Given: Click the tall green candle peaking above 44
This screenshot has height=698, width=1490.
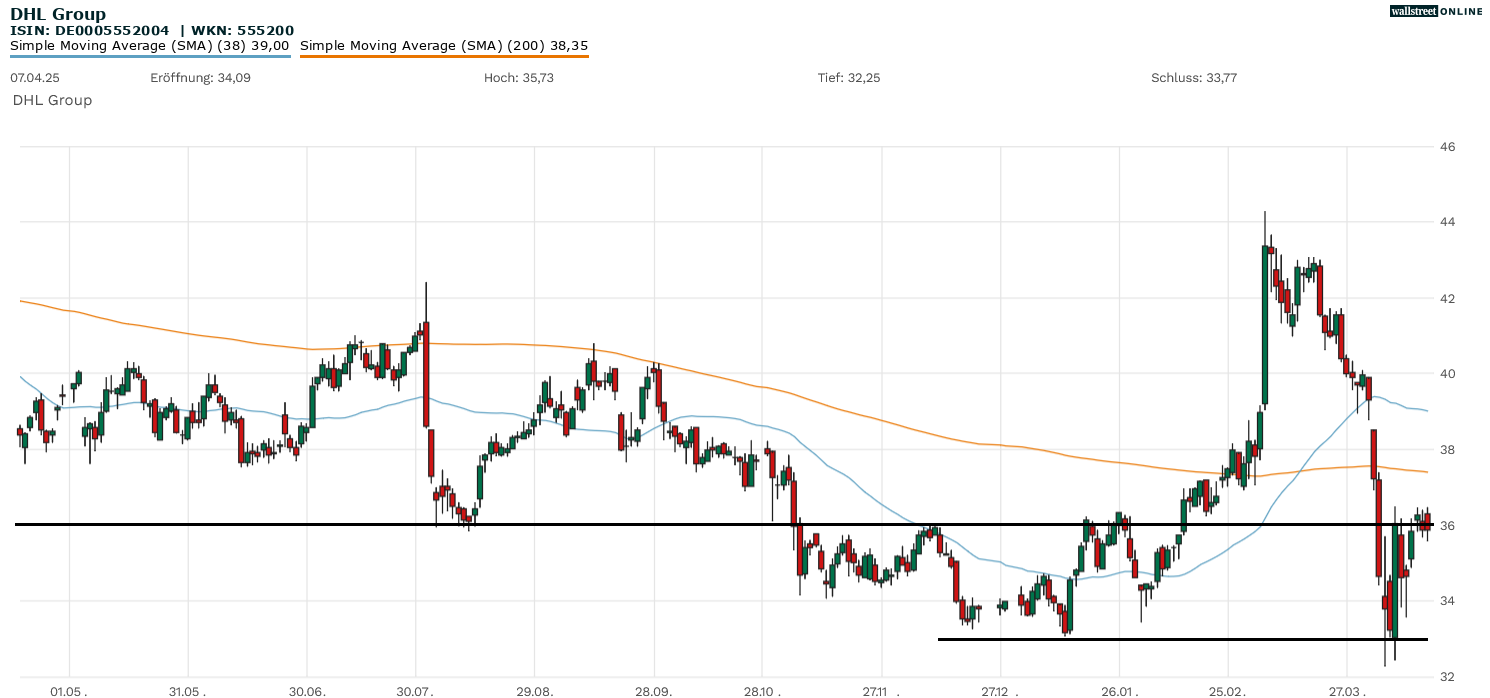Looking at the screenshot, I should click(1265, 325).
